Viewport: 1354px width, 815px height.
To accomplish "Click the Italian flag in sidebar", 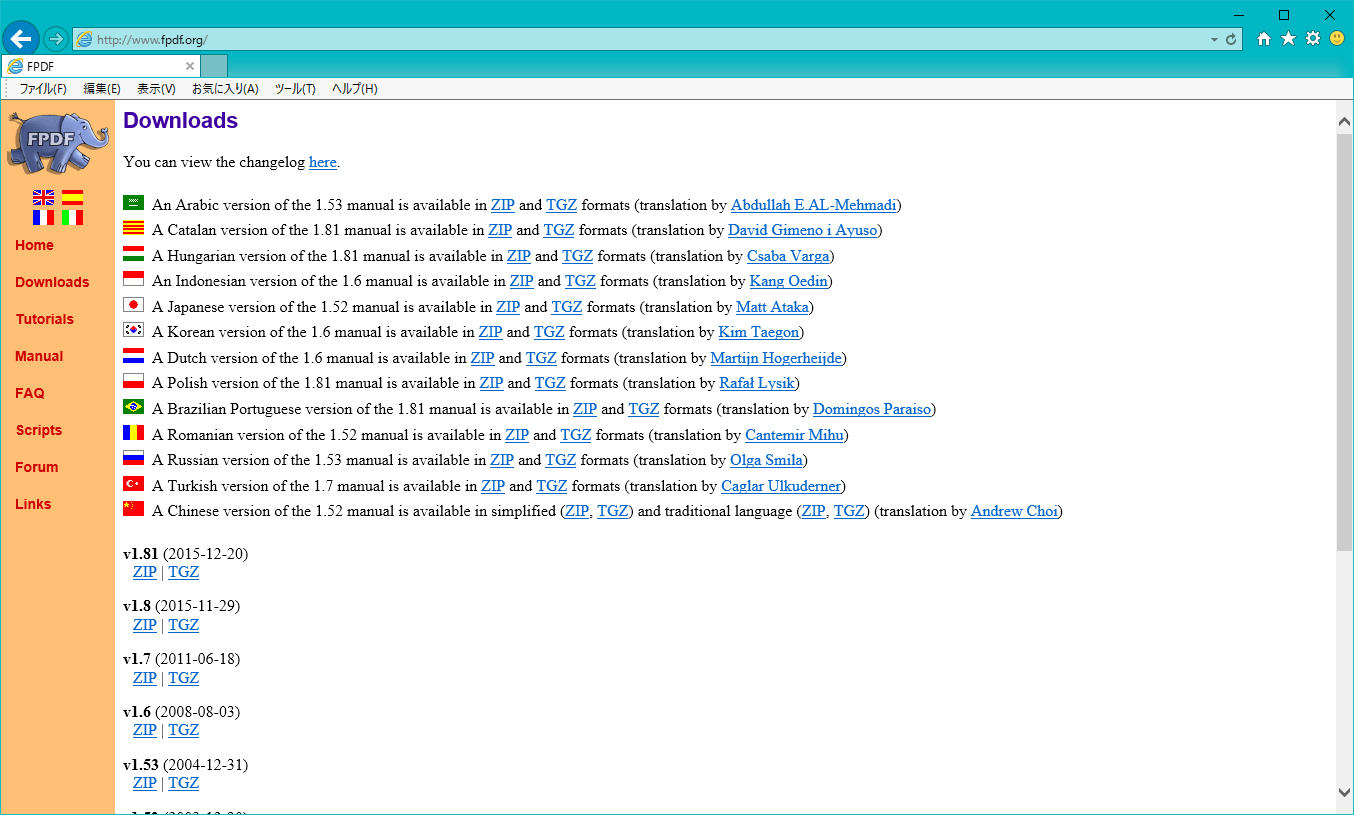I will [72, 217].
